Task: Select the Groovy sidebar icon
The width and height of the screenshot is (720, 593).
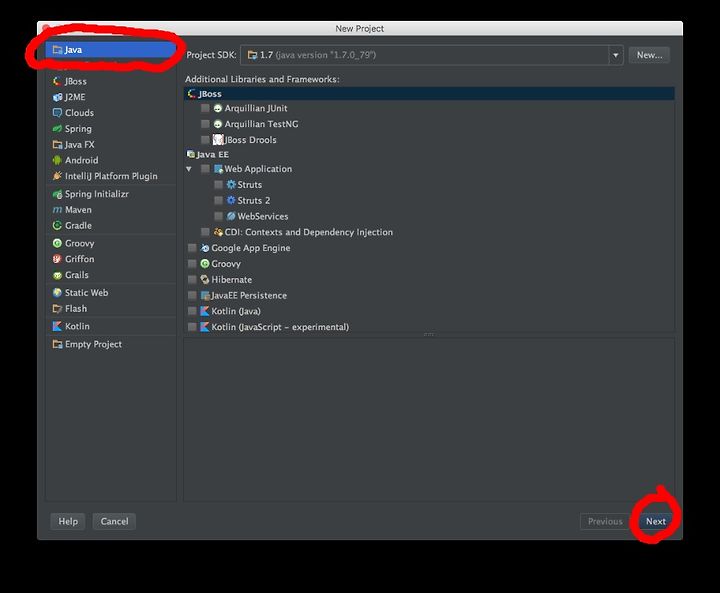Action: pyautogui.click(x=57, y=243)
